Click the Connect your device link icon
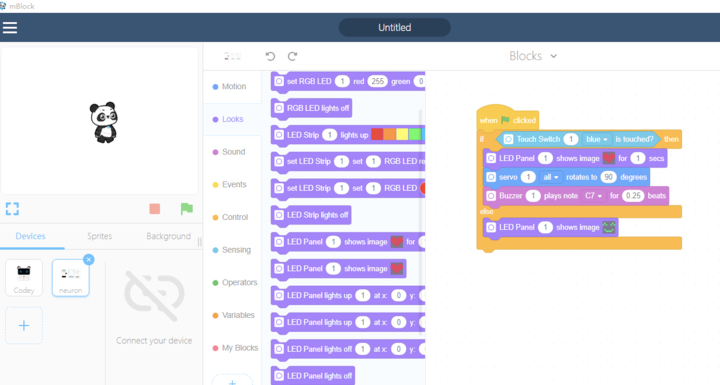The height and width of the screenshot is (385, 720). [x=154, y=296]
